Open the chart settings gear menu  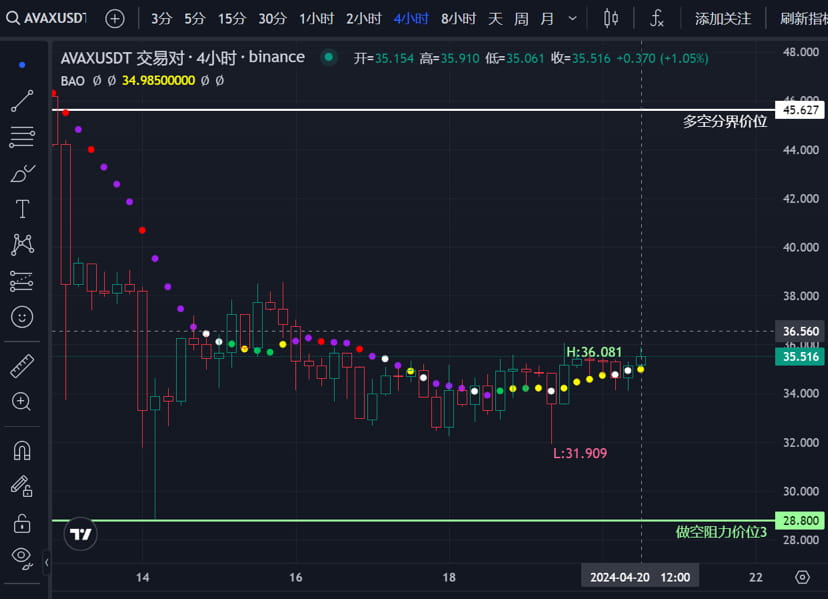(x=801, y=577)
